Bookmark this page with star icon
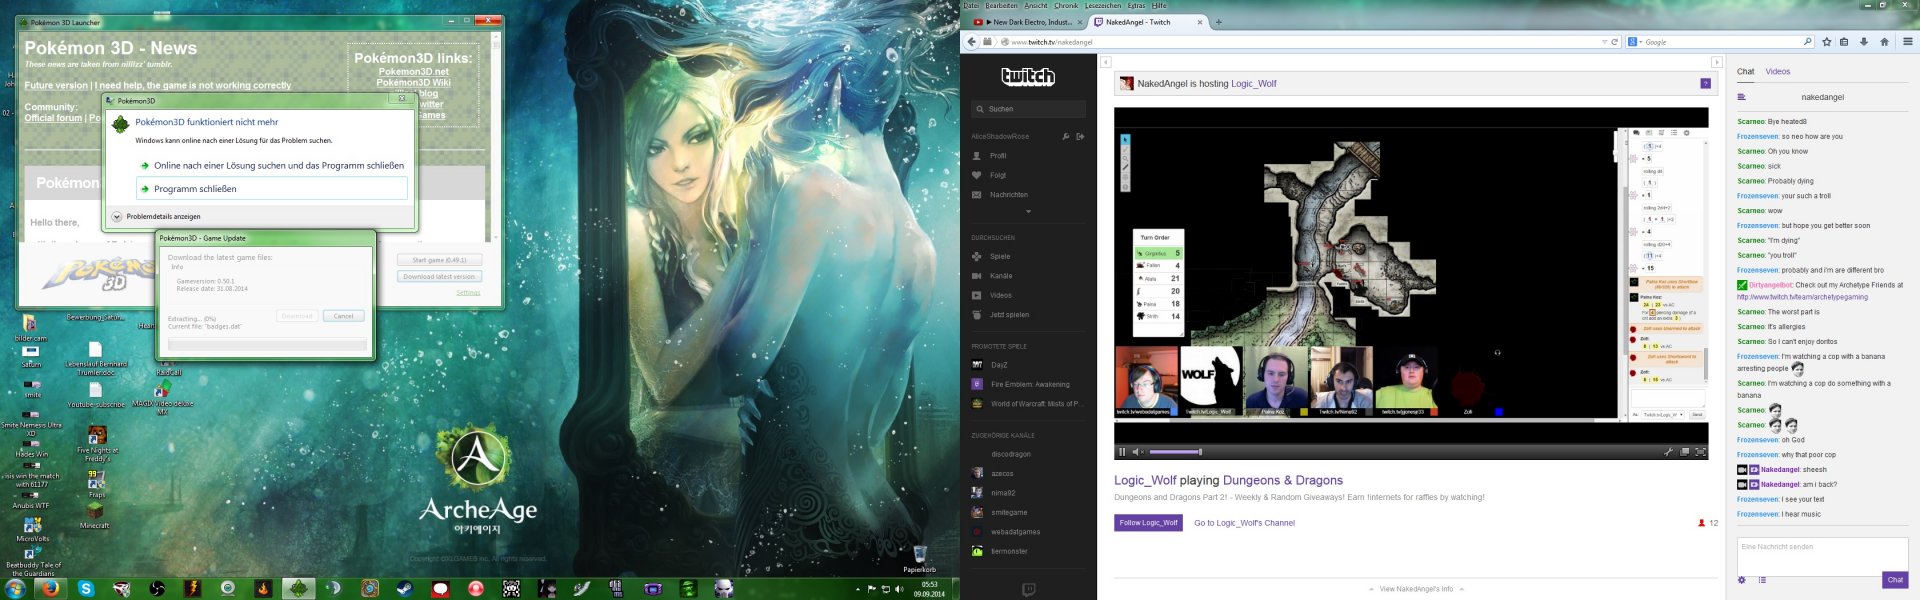This screenshot has width=1920, height=600. 1827,42
